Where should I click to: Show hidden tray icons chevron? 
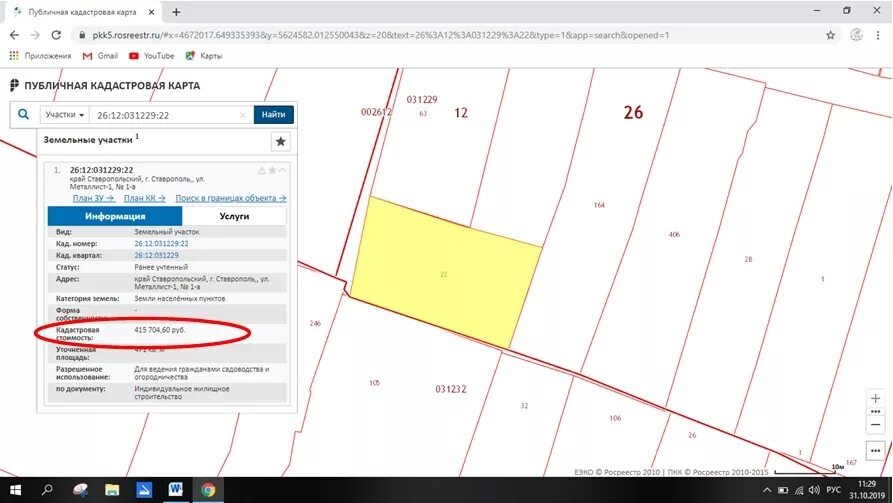point(767,490)
